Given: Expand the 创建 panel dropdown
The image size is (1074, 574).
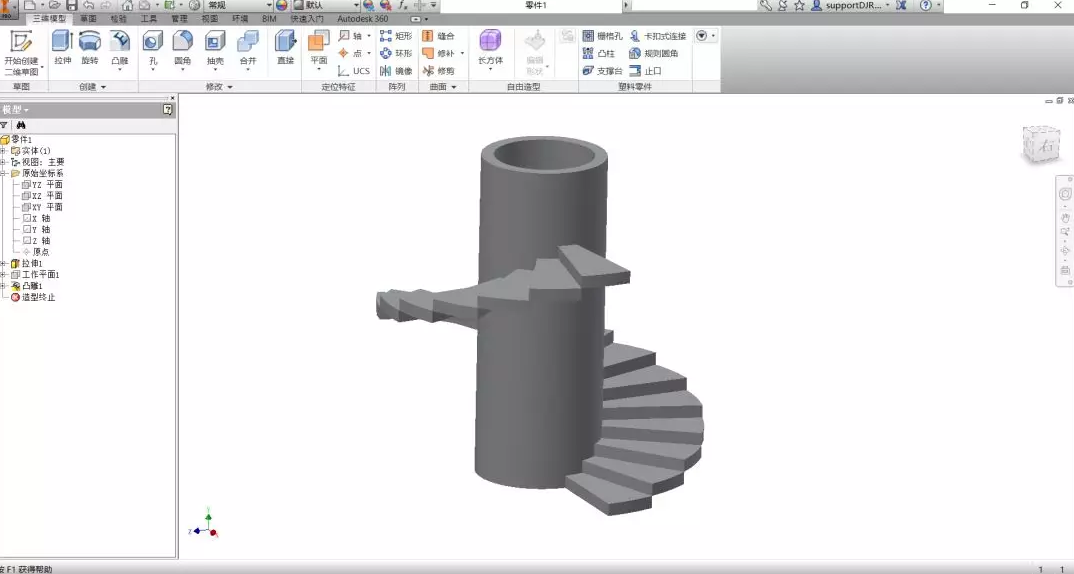Looking at the screenshot, I should click(92, 87).
